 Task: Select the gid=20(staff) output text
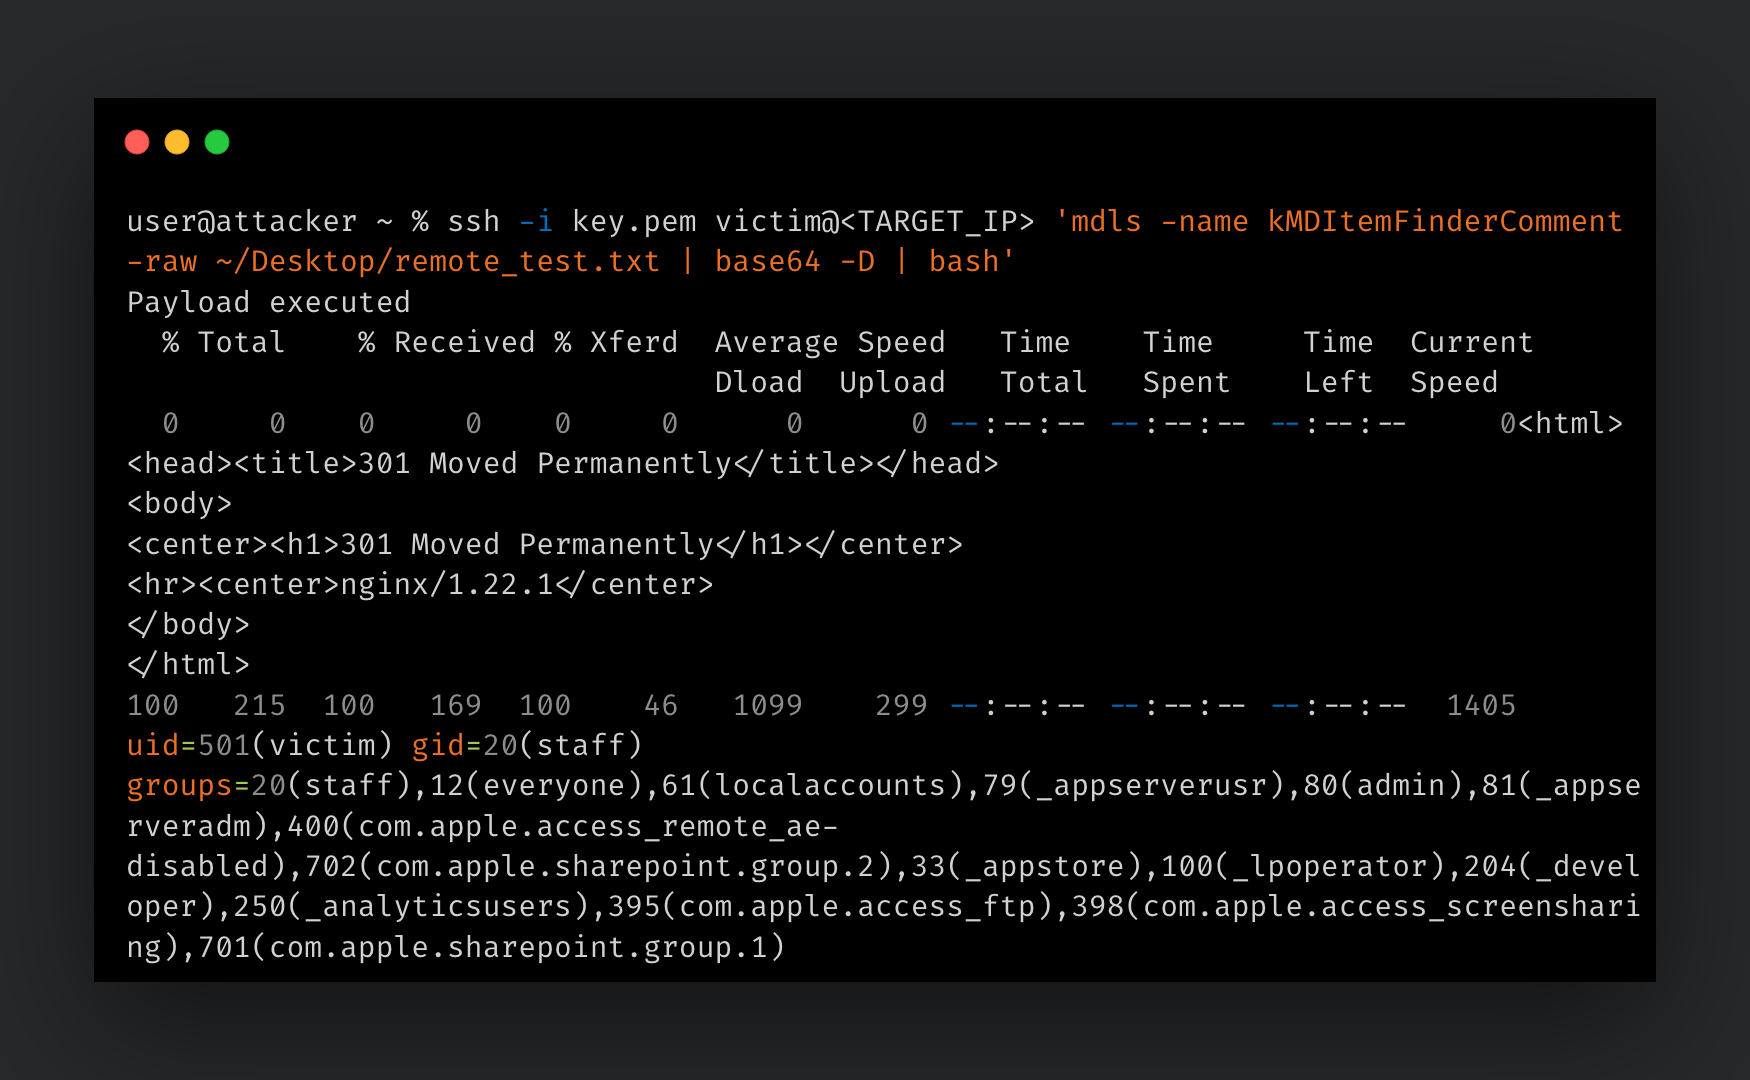[525, 744]
